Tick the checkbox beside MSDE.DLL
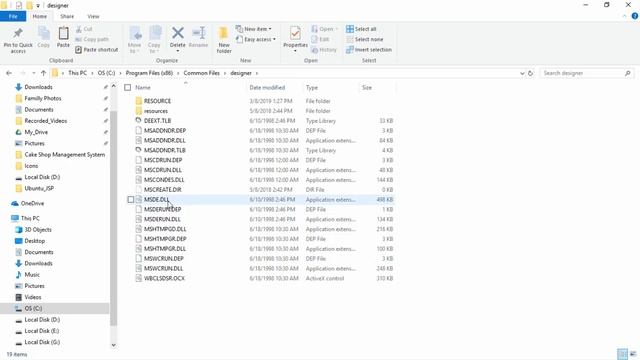Image resolution: width=640 pixels, height=360 pixels. pyautogui.click(x=131, y=200)
